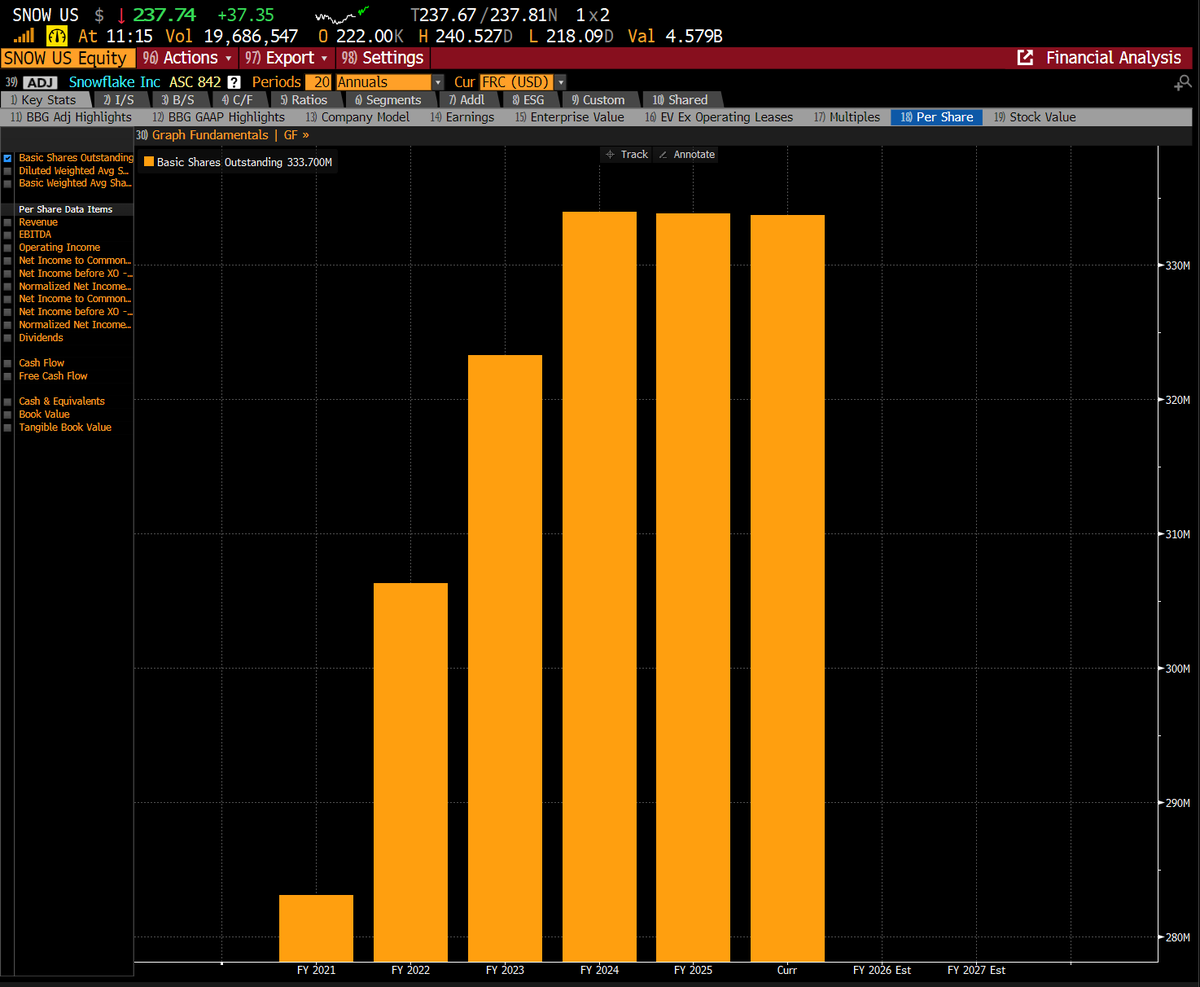Click the Periods value field showing 20
Image resolution: width=1200 pixels, height=987 pixels.
coord(320,81)
